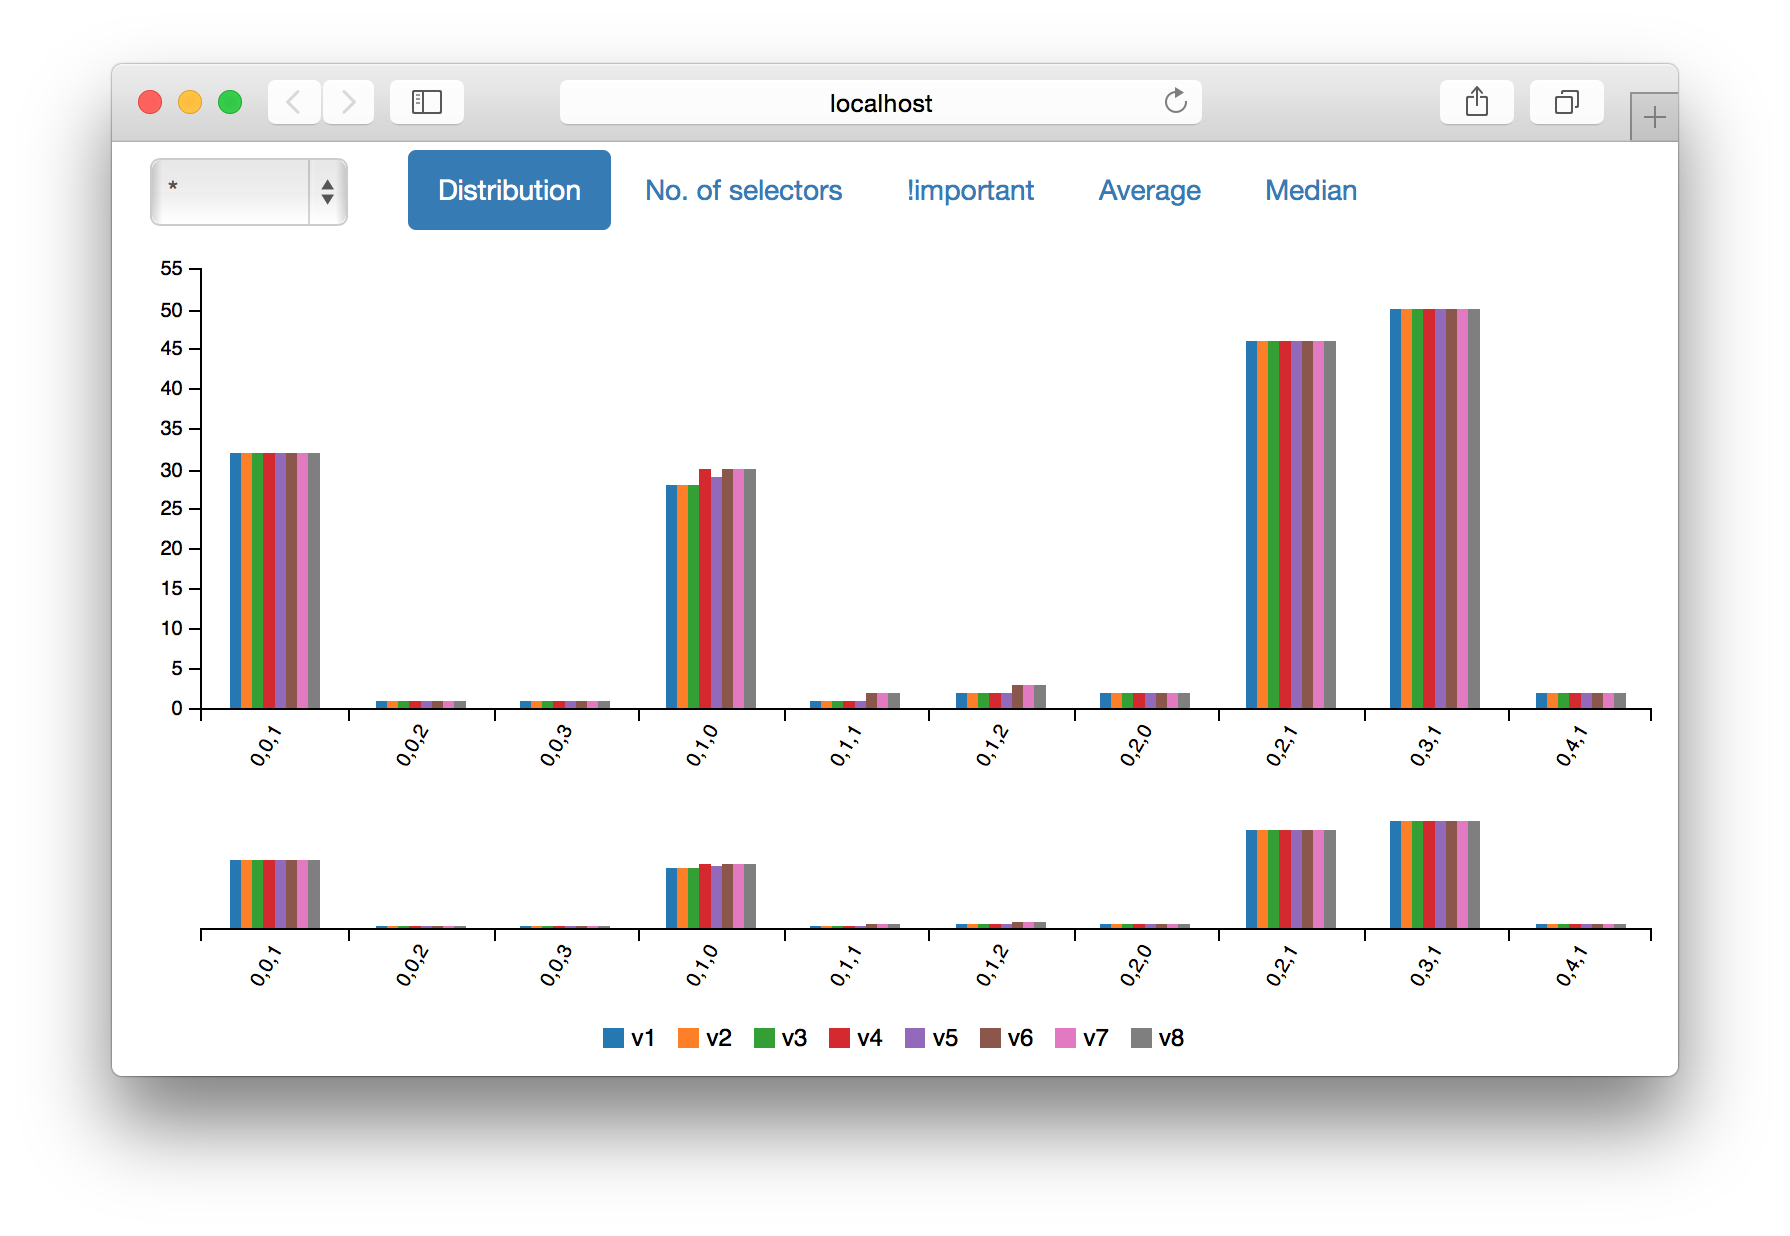Toggle the v4 red legend swatch
Image resolution: width=1790 pixels, height=1236 pixels.
tap(840, 1038)
